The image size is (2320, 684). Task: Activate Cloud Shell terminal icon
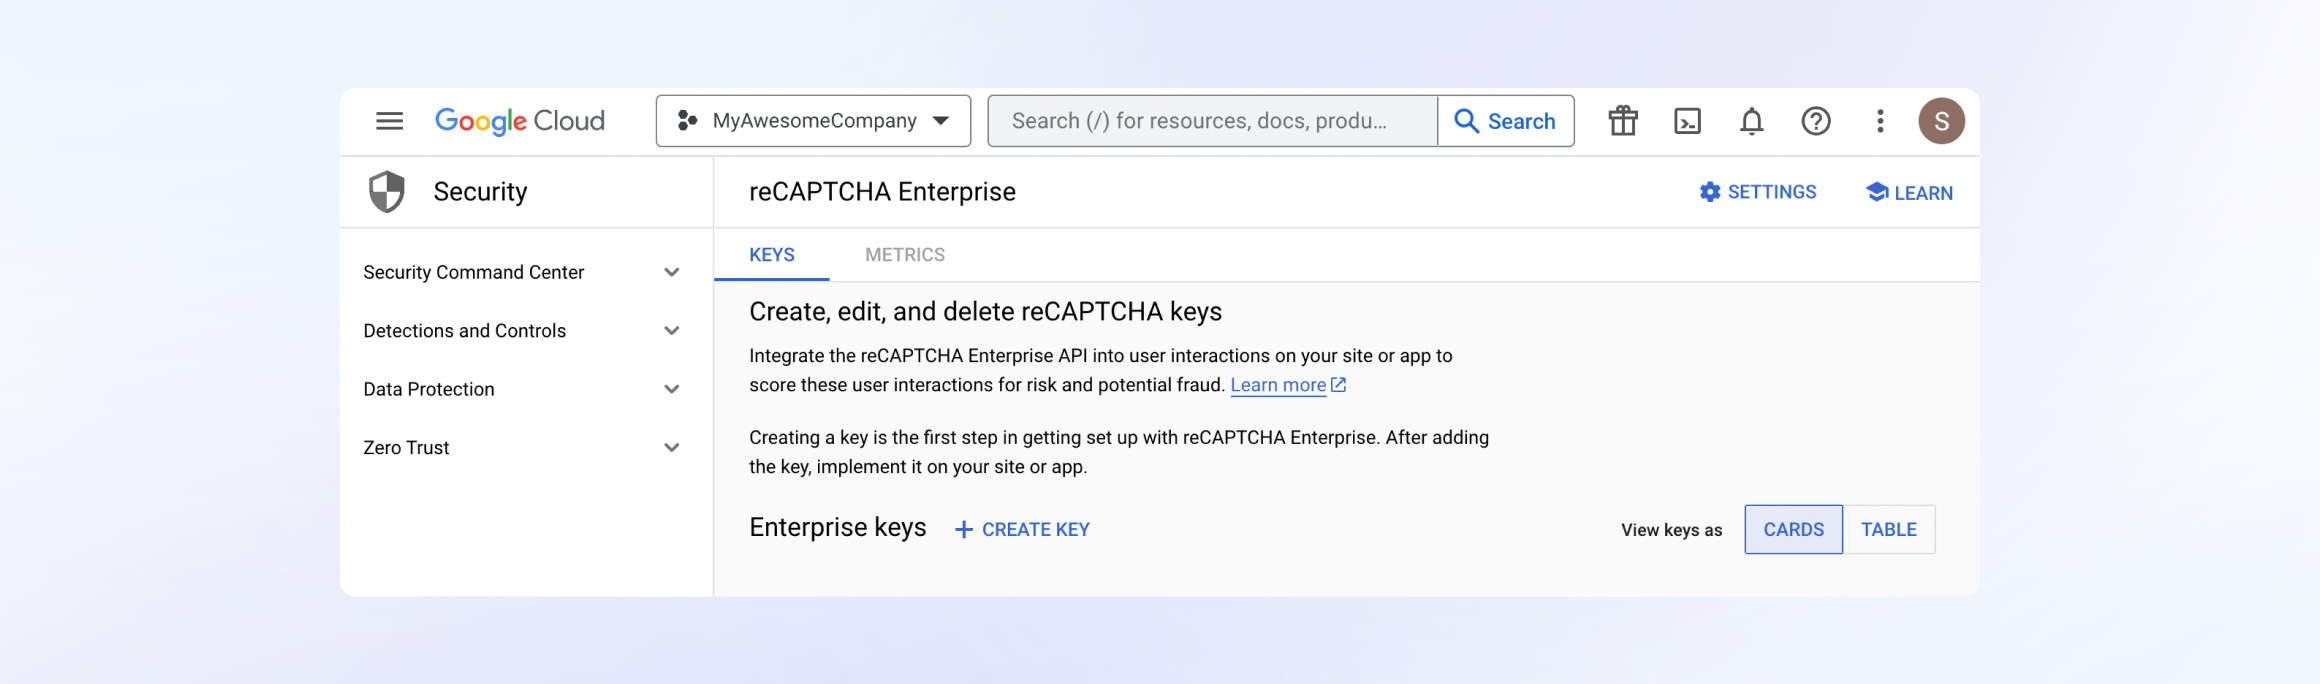[1687, 121]
